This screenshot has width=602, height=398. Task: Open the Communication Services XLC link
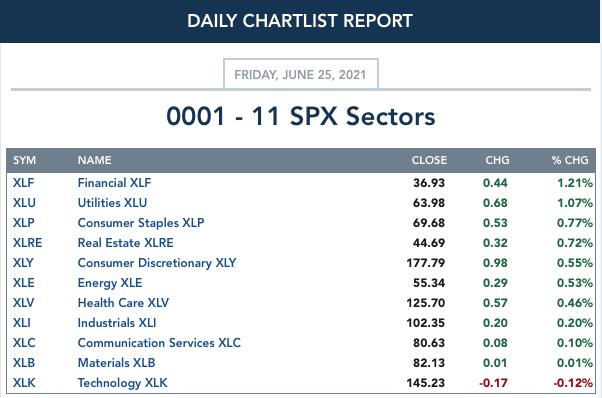tap(159, 343)
